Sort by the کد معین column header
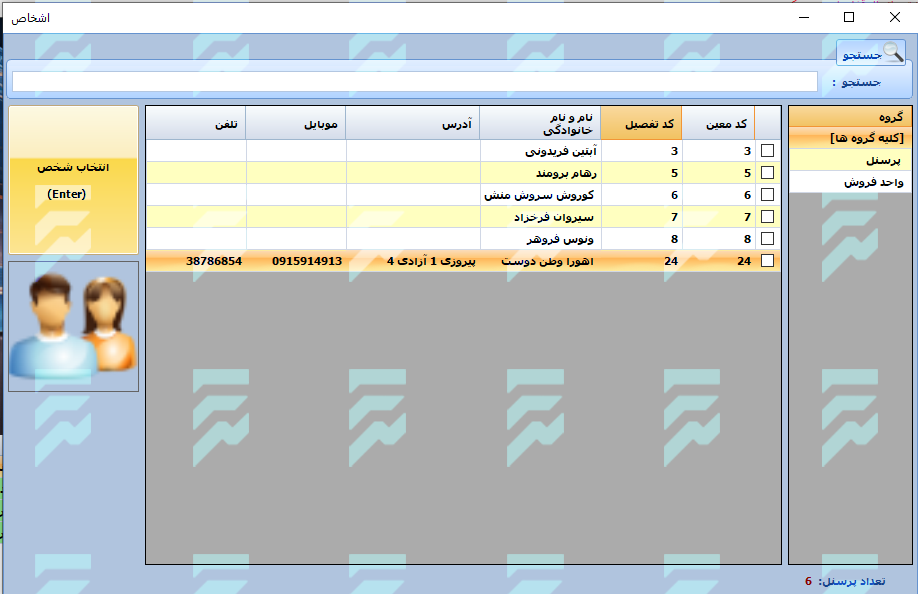The width and height of the screenshot is (918, 594). point(718,124)
